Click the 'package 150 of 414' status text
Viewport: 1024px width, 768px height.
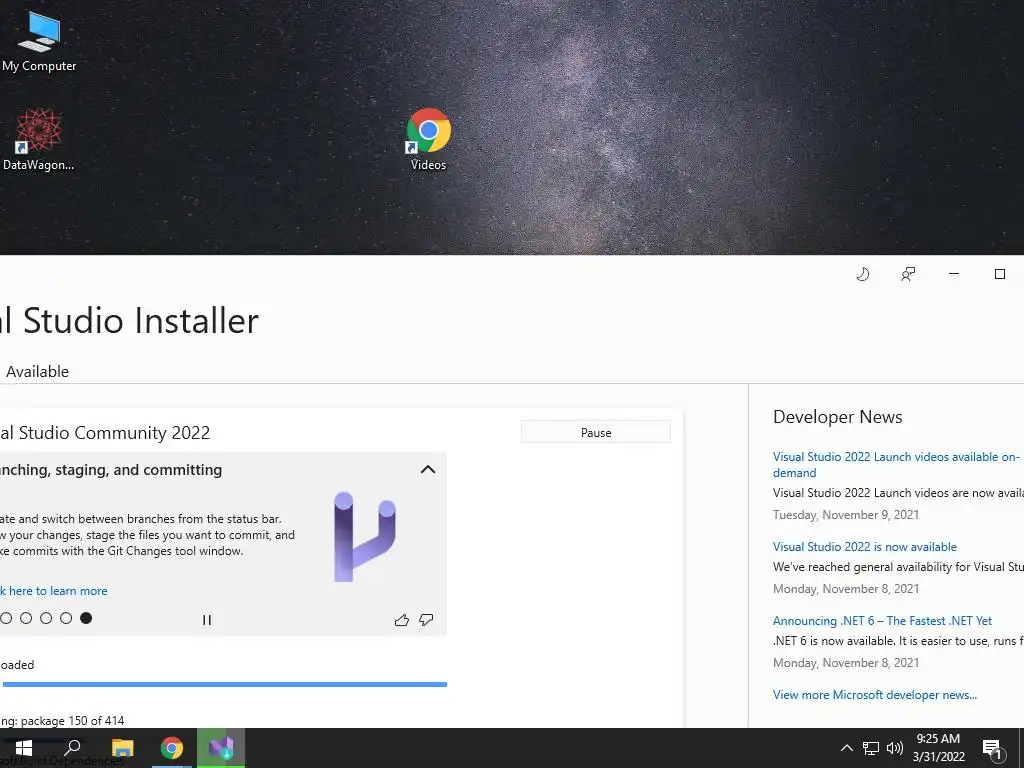pyautogui.click(x=72, y=721)
